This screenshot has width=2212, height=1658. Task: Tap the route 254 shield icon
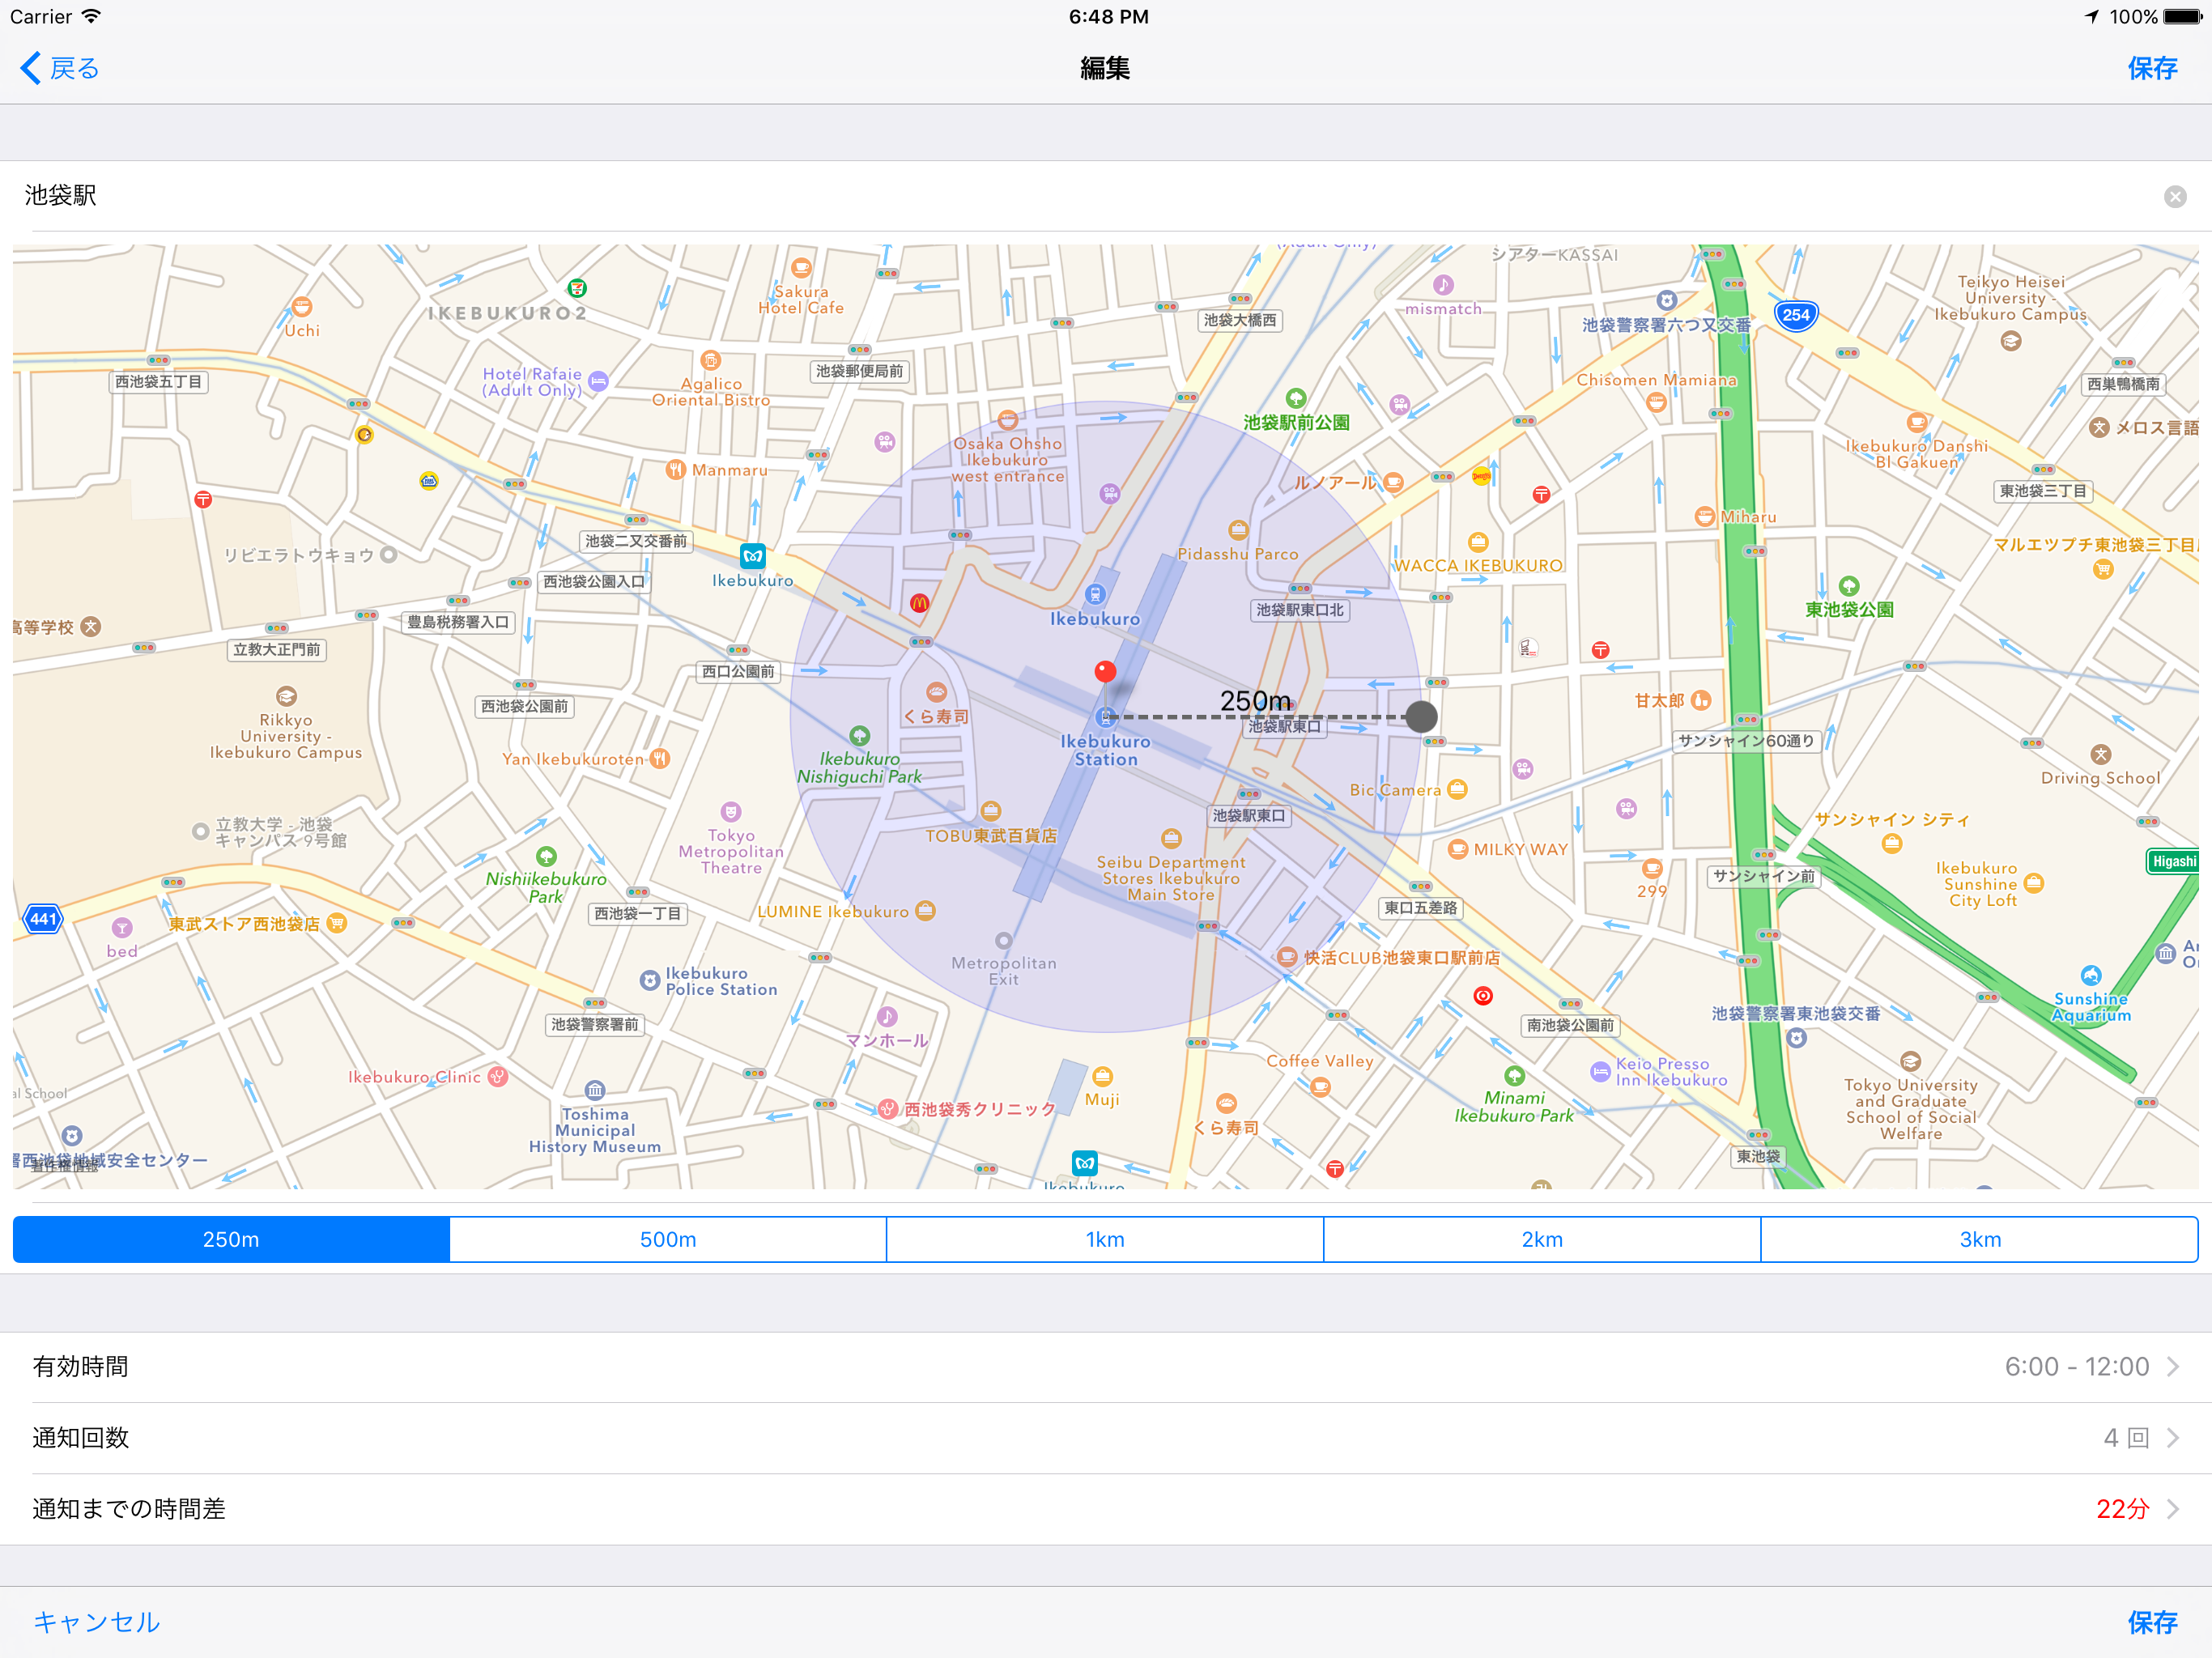1795,315
